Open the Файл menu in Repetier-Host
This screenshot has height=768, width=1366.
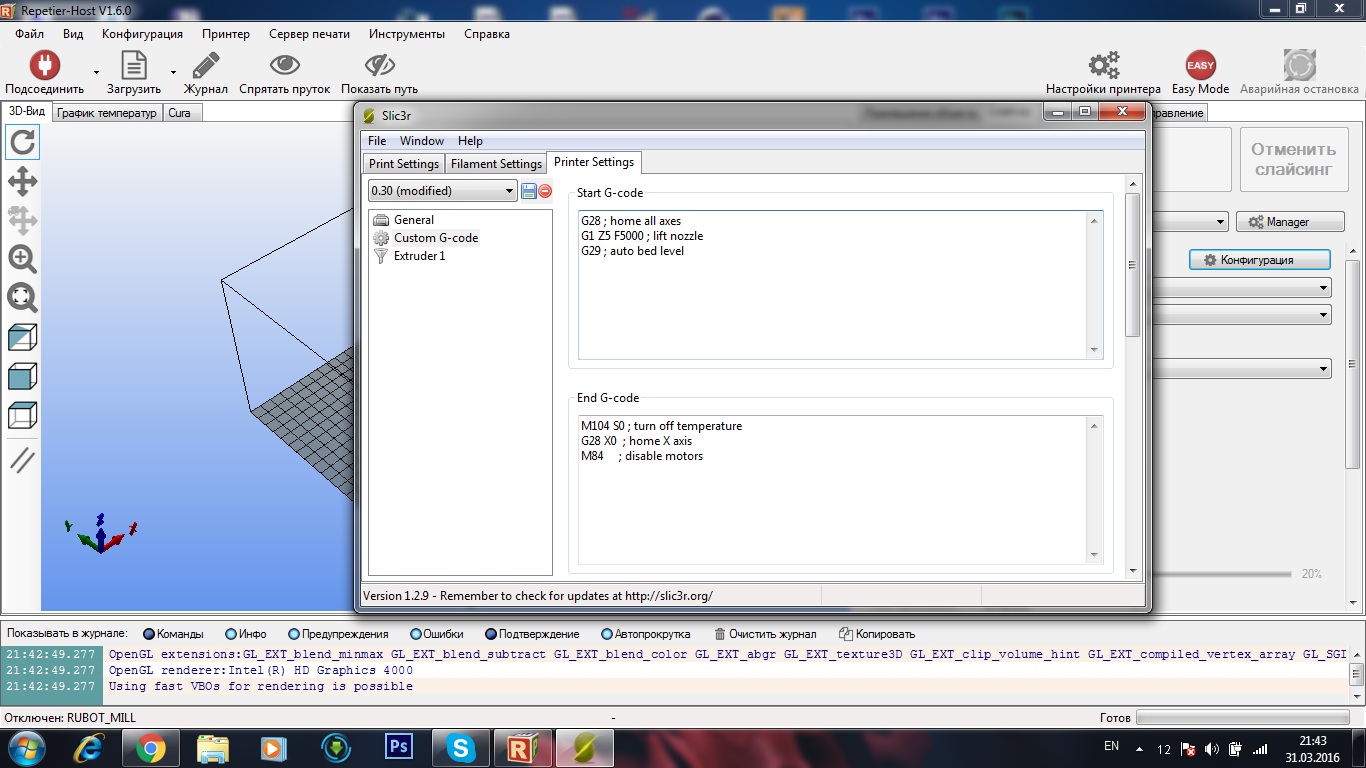[x=30, y=34]
